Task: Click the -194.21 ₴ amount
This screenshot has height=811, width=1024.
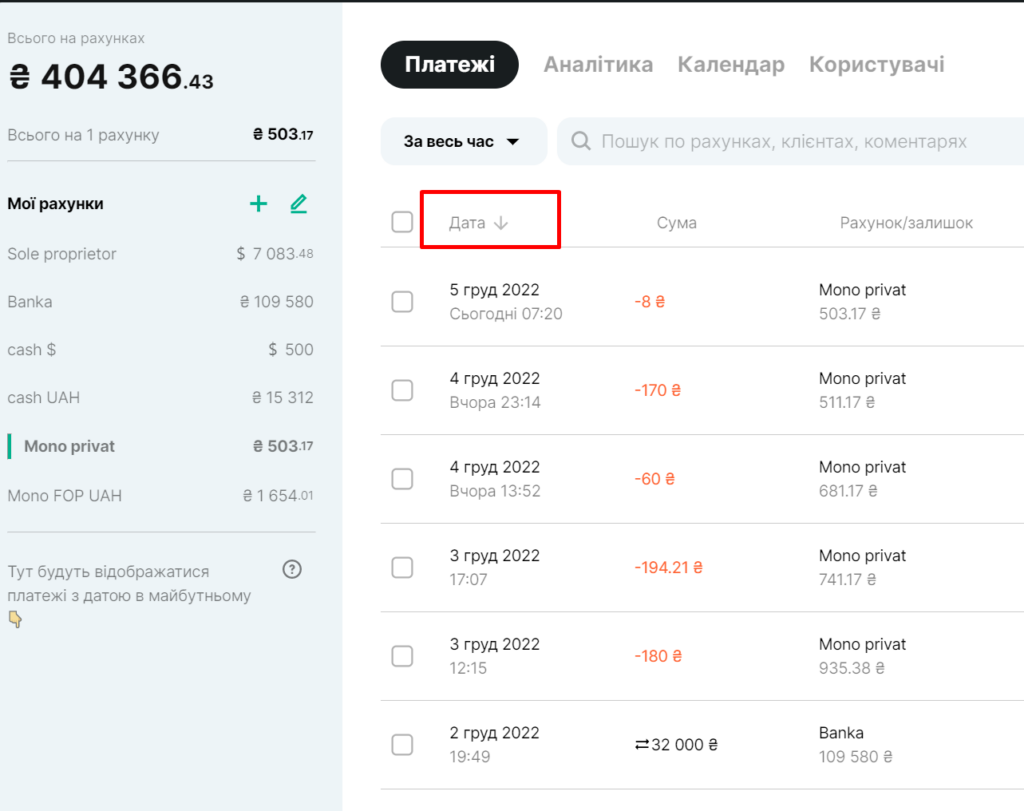Action: click(668, 567)
